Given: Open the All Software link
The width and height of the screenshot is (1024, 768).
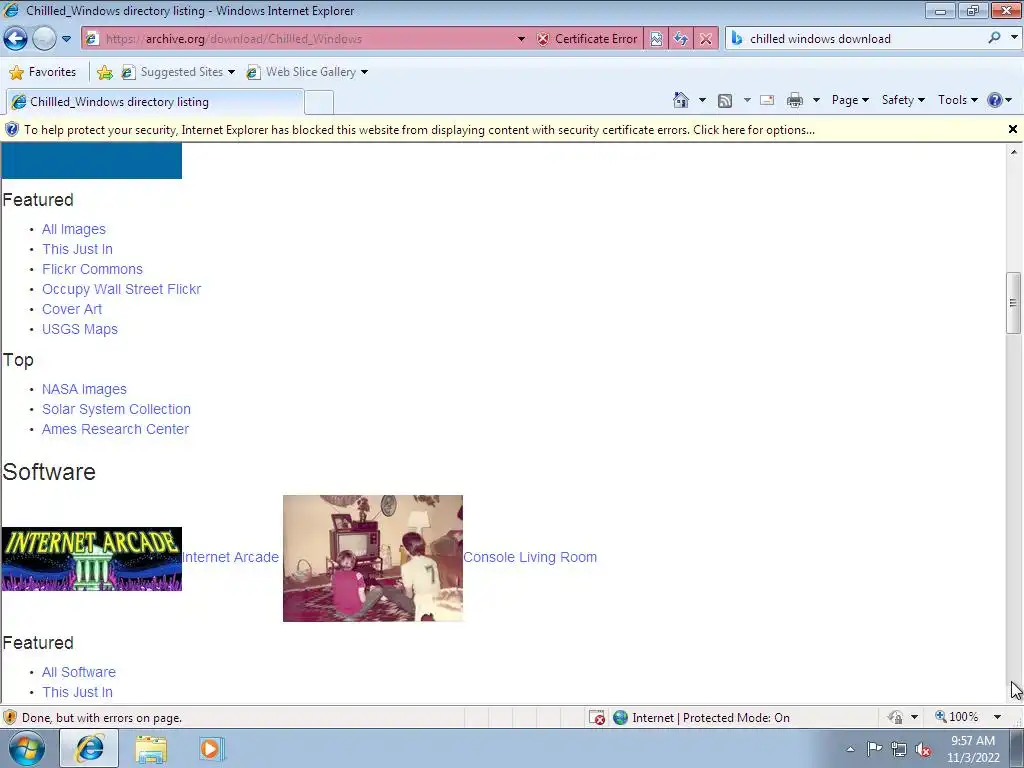Looking at the screenshot, I should coord(79,672).
